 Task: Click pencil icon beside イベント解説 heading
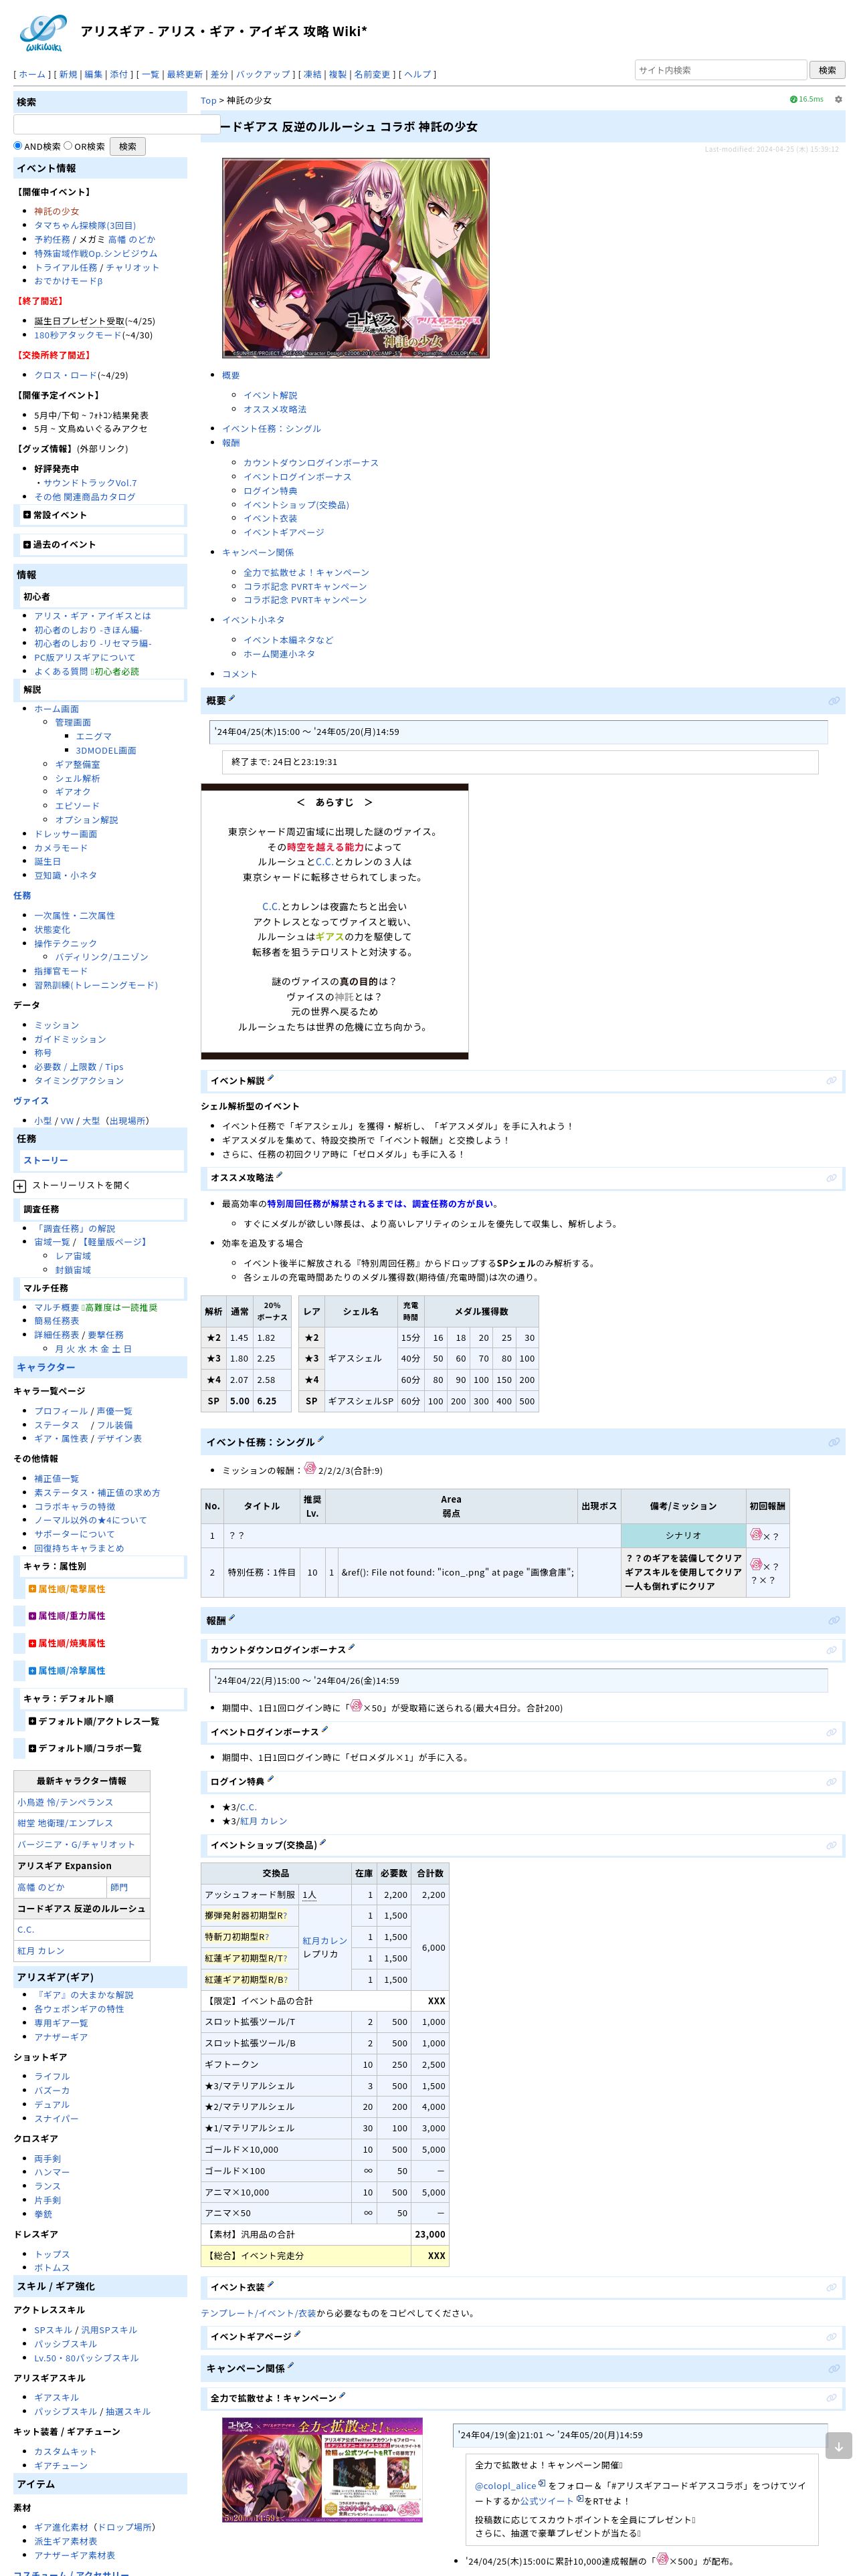pos(271,1078)
